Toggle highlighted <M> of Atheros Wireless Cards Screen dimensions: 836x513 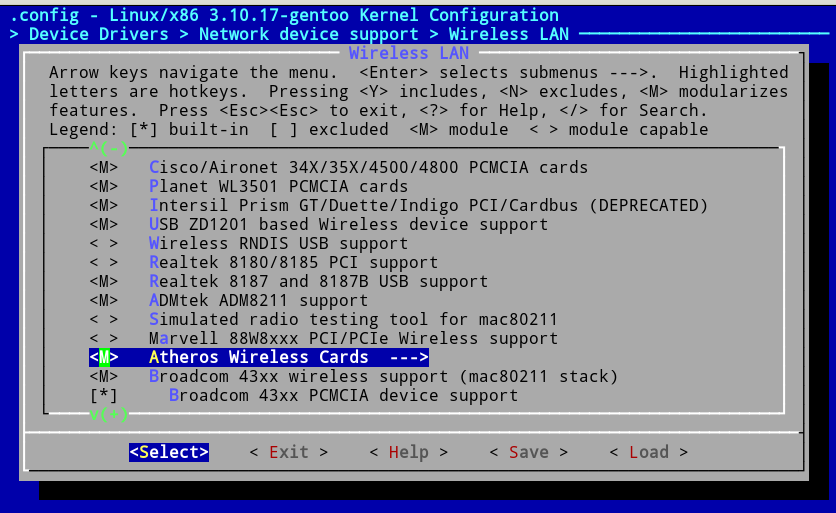click(103, 357)
